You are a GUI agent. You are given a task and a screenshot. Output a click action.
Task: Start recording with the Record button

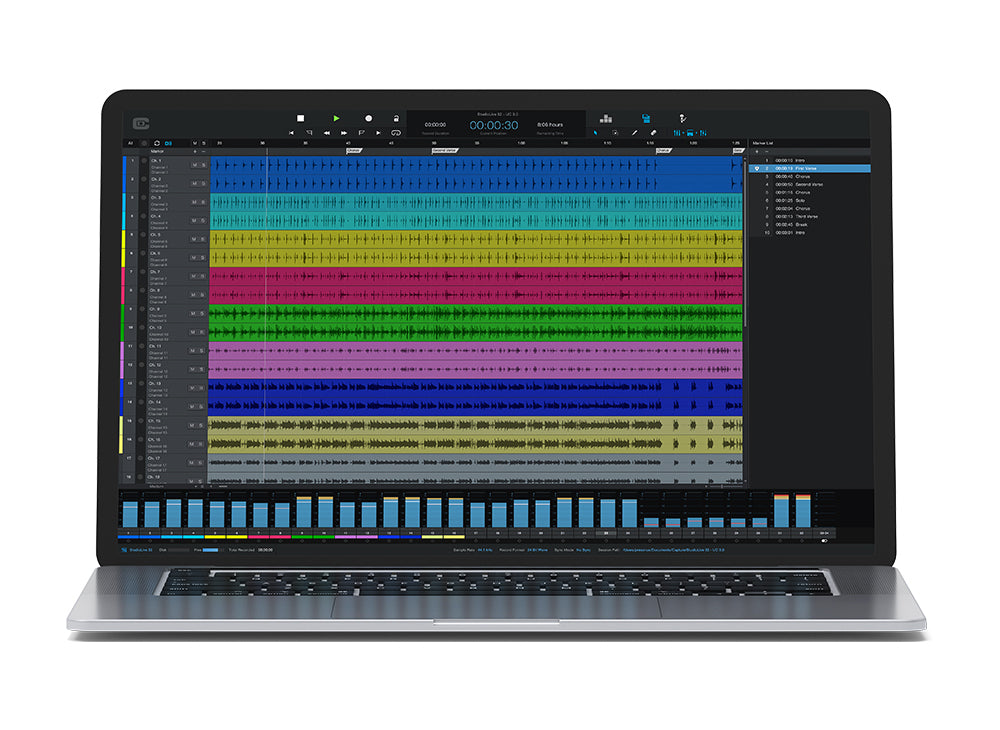(368, 118)
